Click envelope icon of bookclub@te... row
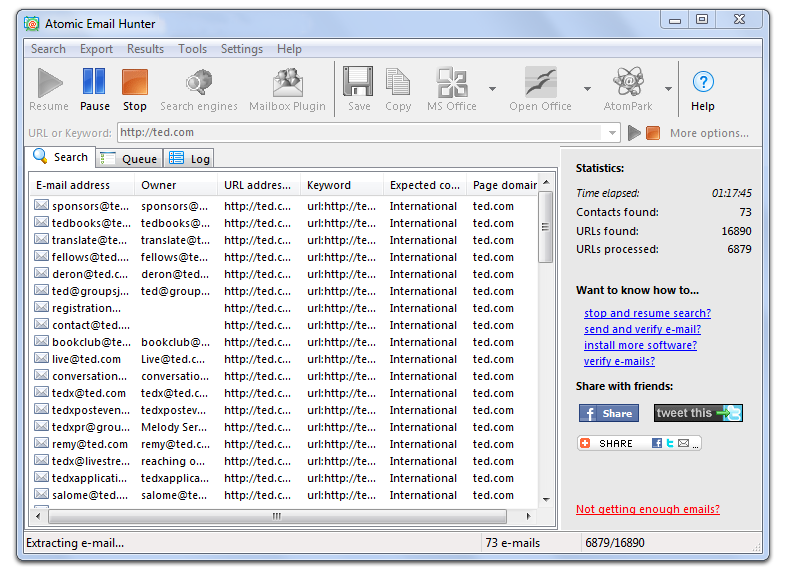 42,341
